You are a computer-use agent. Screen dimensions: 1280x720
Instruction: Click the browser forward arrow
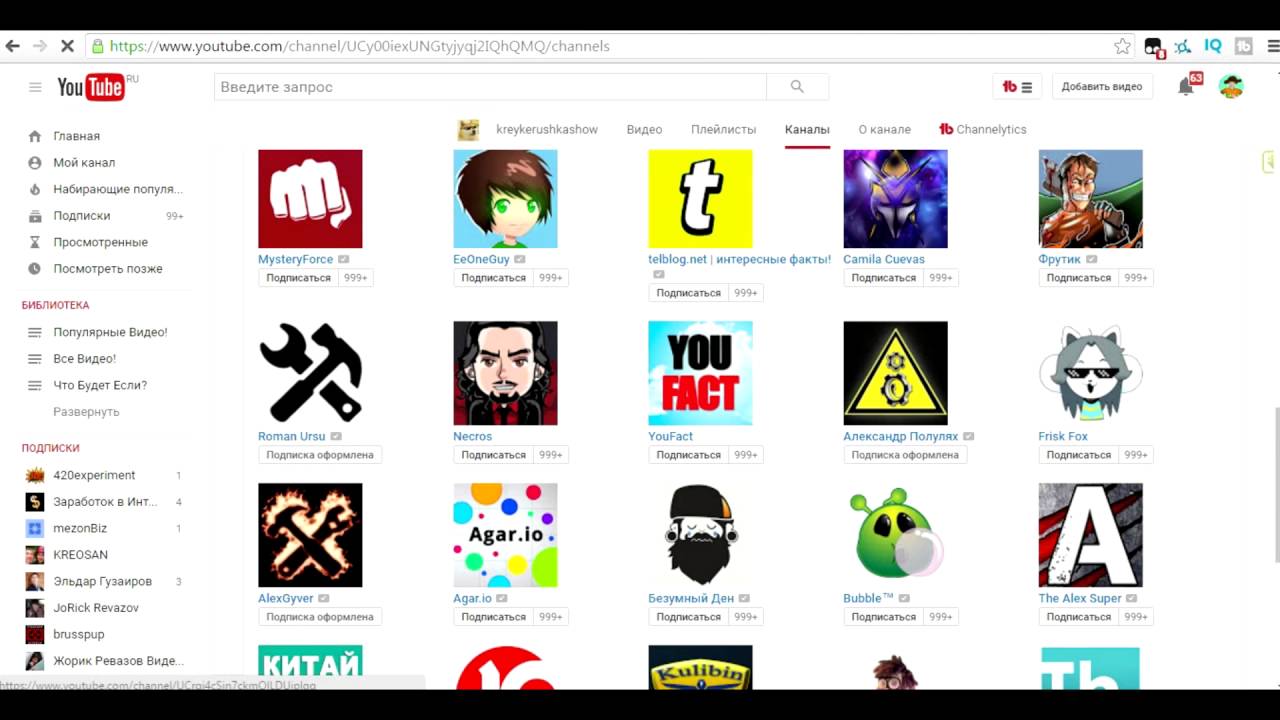tap(40, 46)
